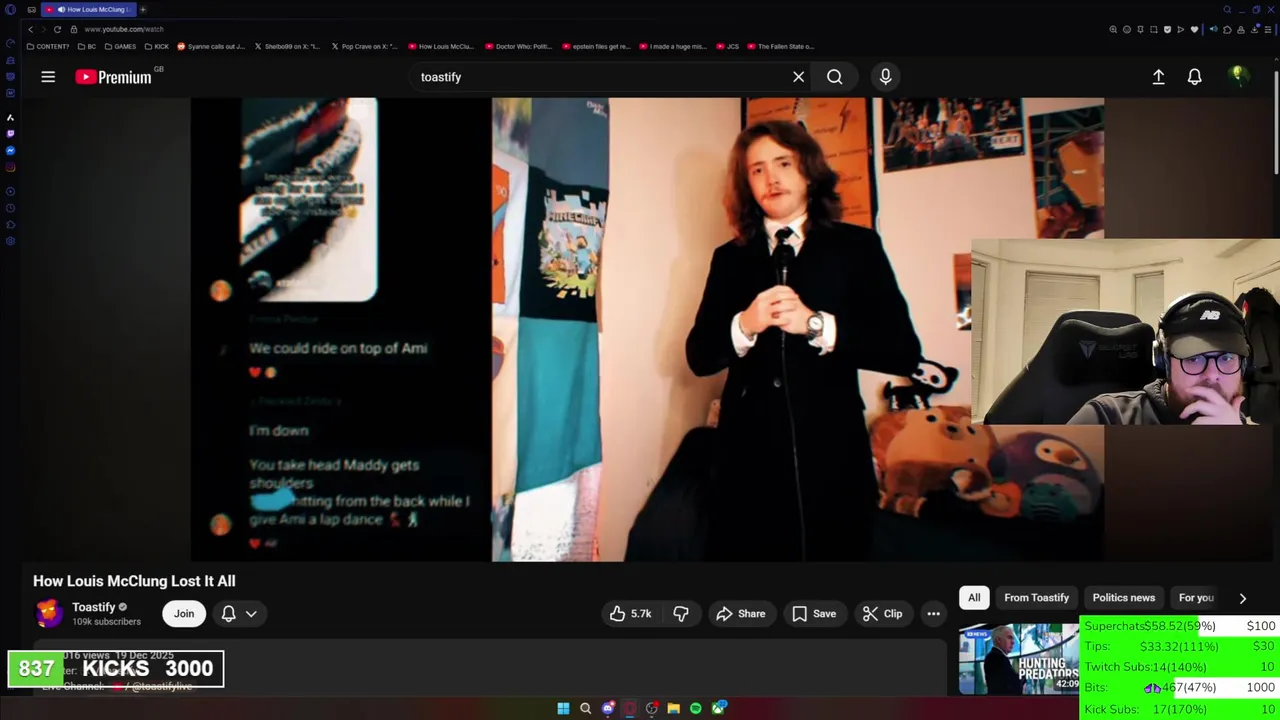
Task: Open the Messenger sidebar icon
Action: point(10,150)
